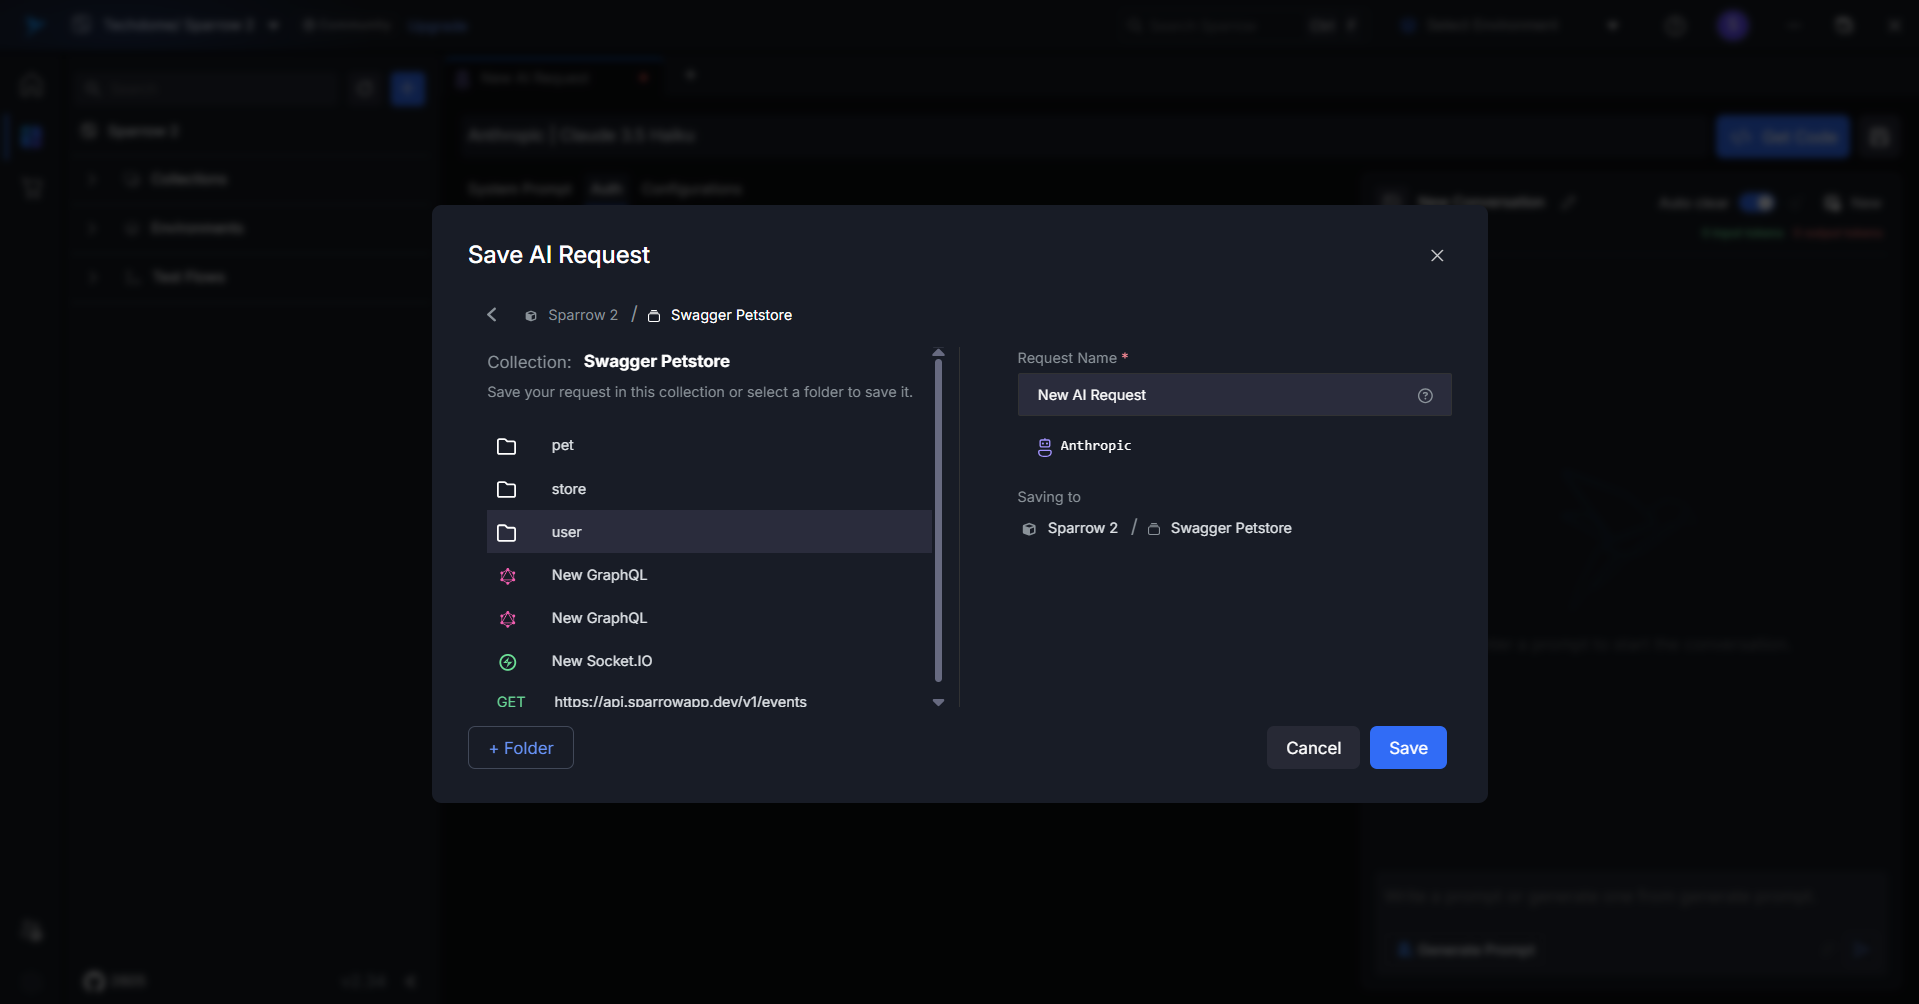Screen dimensions: 1919x1004
Task: Click the Cancel button
Action: coord(1312,748)
